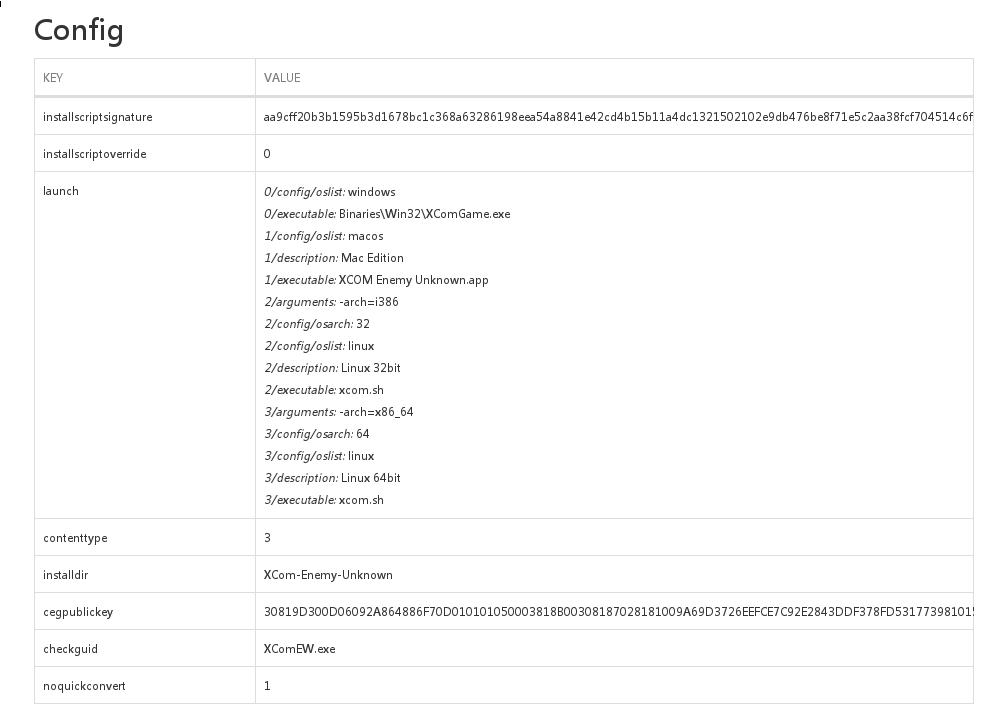Click the XCom-Enemy-Unknown installdir value
989x717 pixels.
328,575
